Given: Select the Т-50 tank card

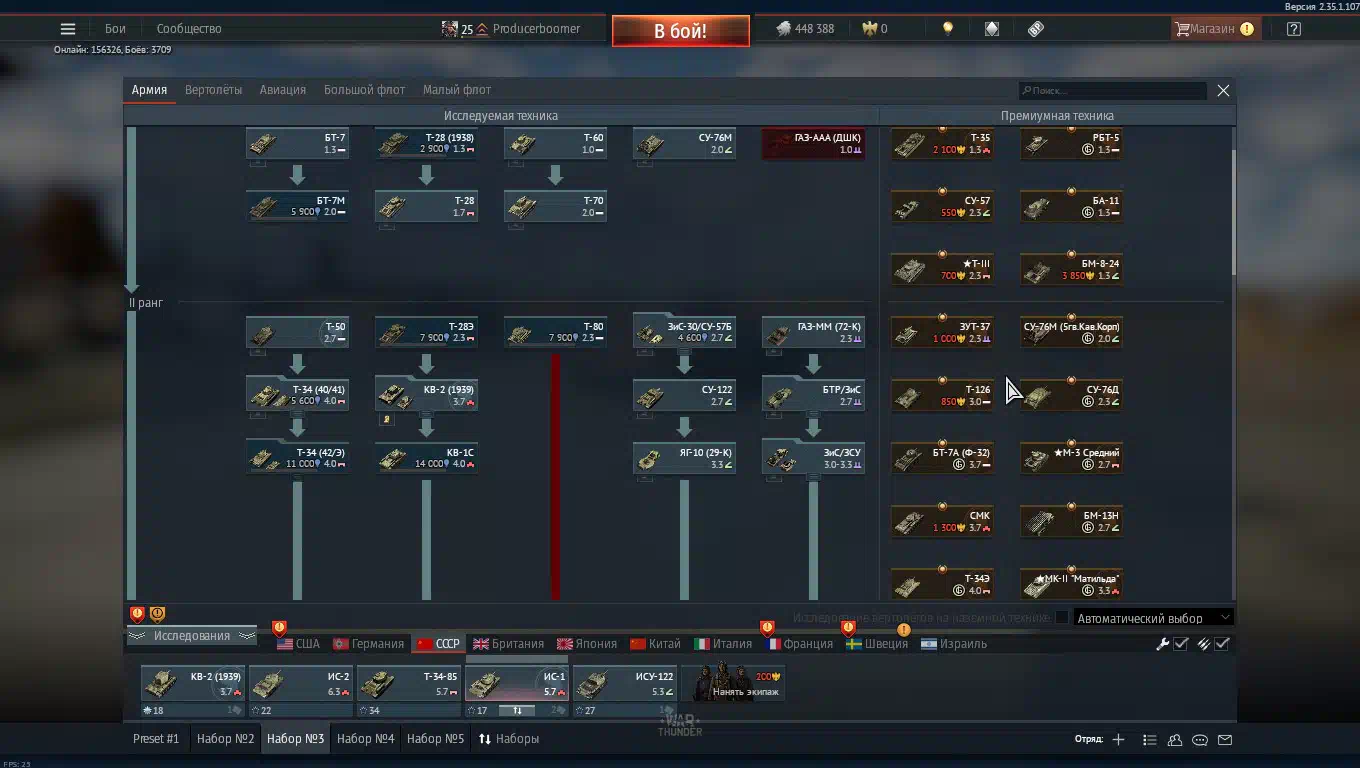Looking at the screenshot, I should [x=297, y=333].
